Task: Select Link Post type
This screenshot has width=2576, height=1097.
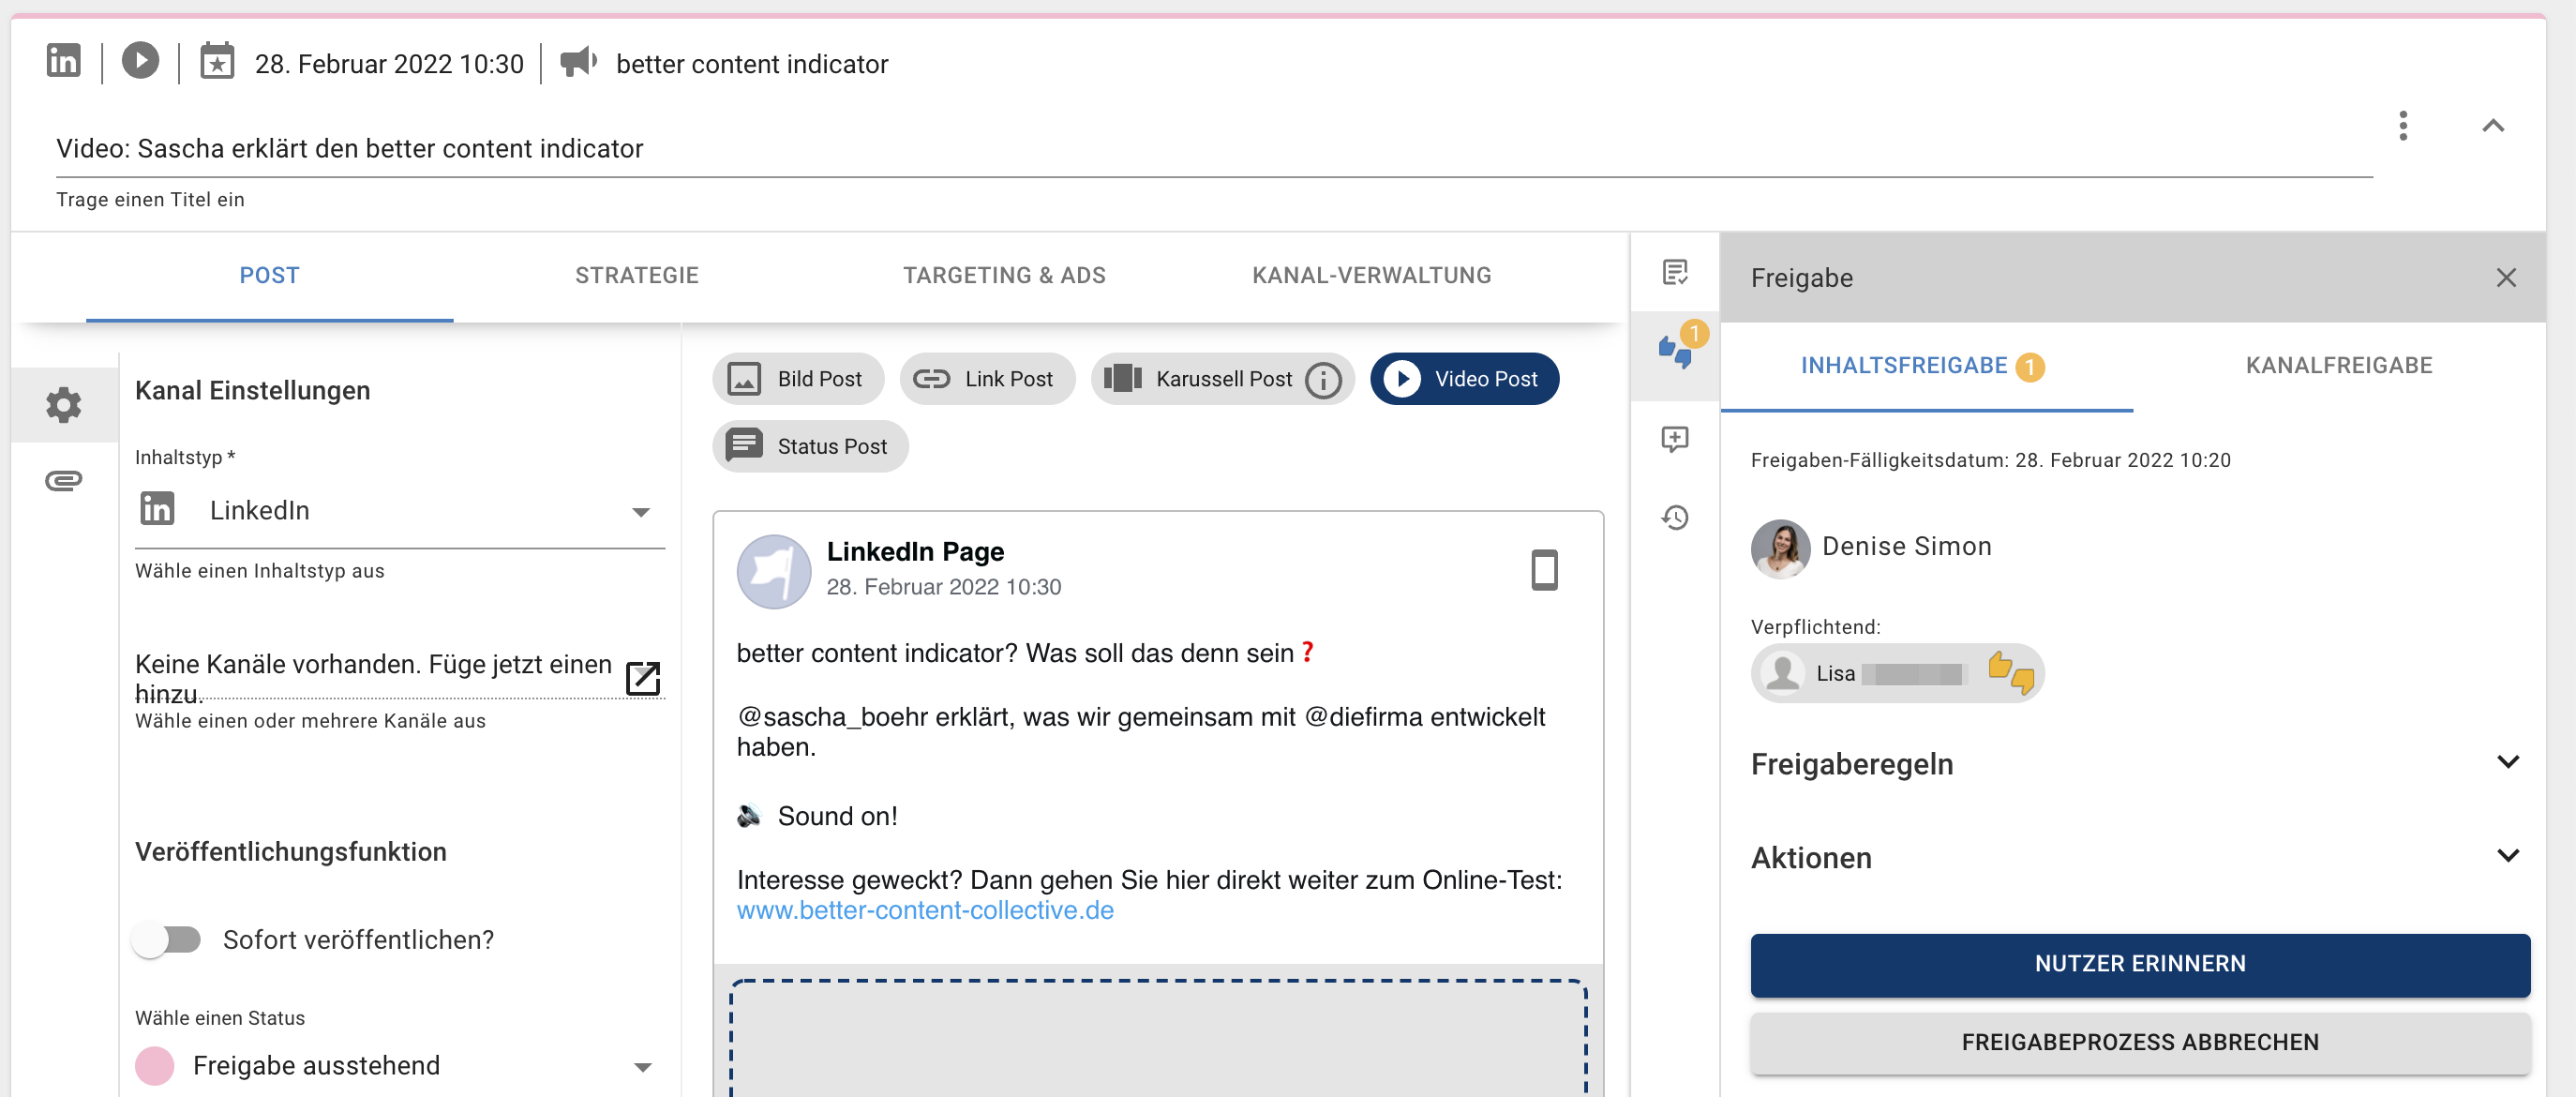Action: pyautogui.click(x=986, y=379)
